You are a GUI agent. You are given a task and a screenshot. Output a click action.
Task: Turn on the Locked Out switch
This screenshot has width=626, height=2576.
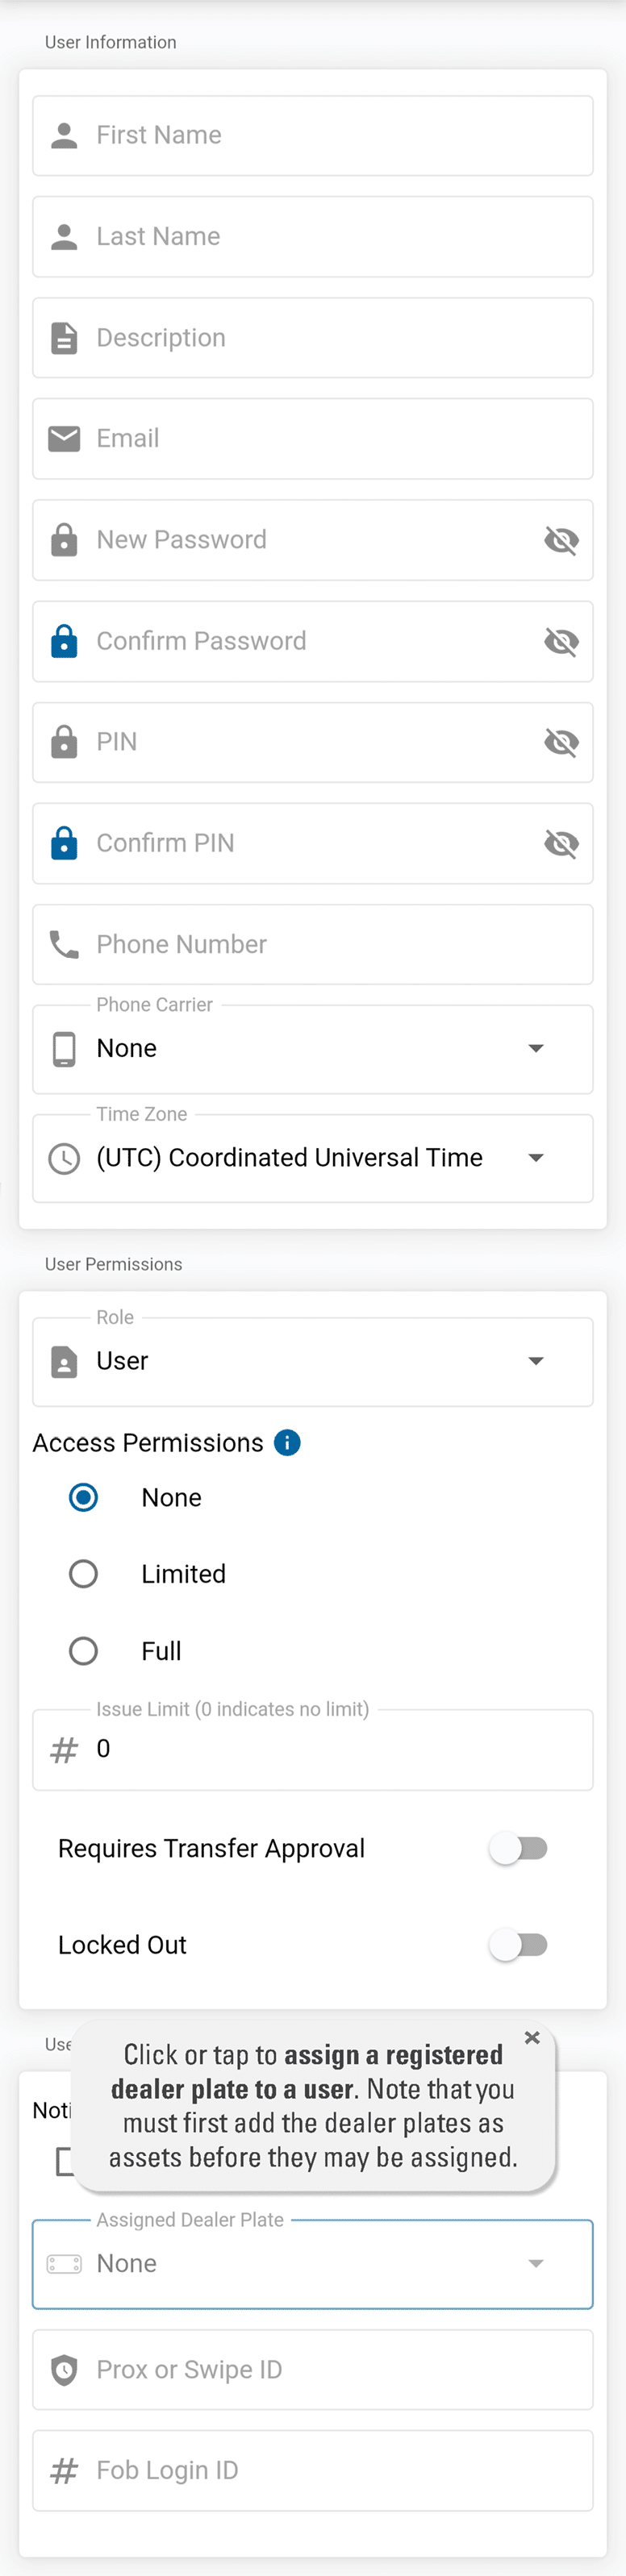point(518,1944)
